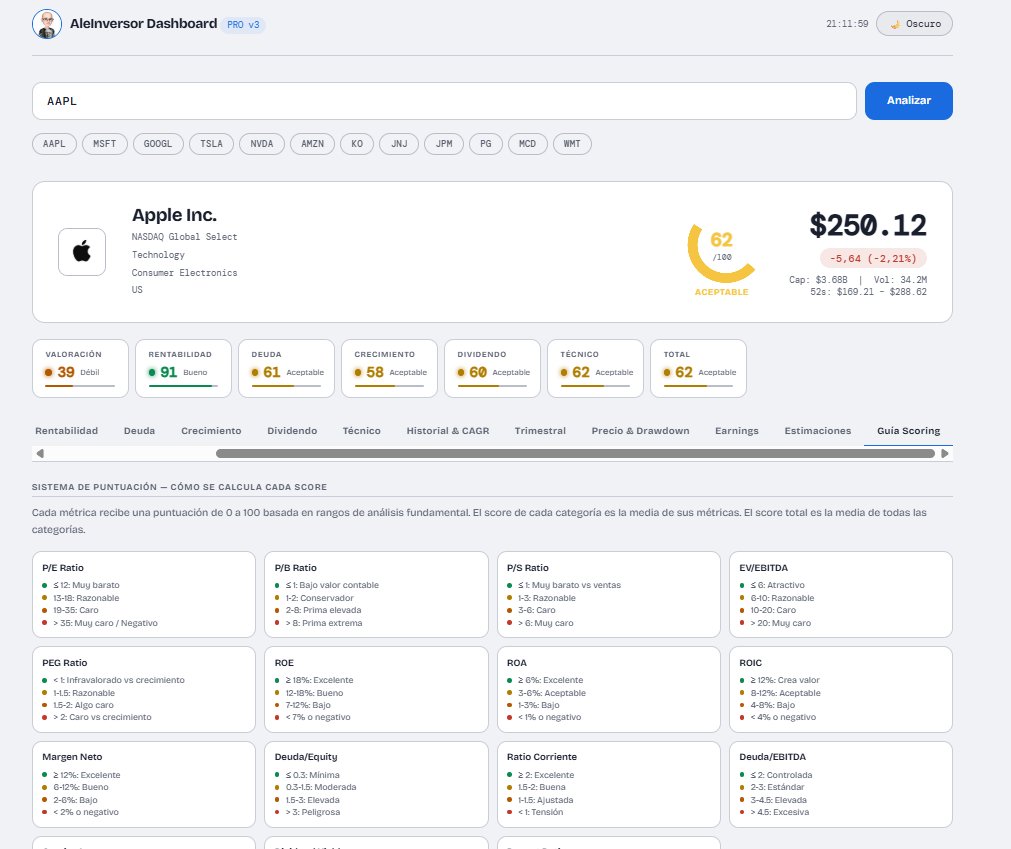This screenshot has height=849, width=1011.
Task: Select the KO ticker chip
Action: point(357,144)
